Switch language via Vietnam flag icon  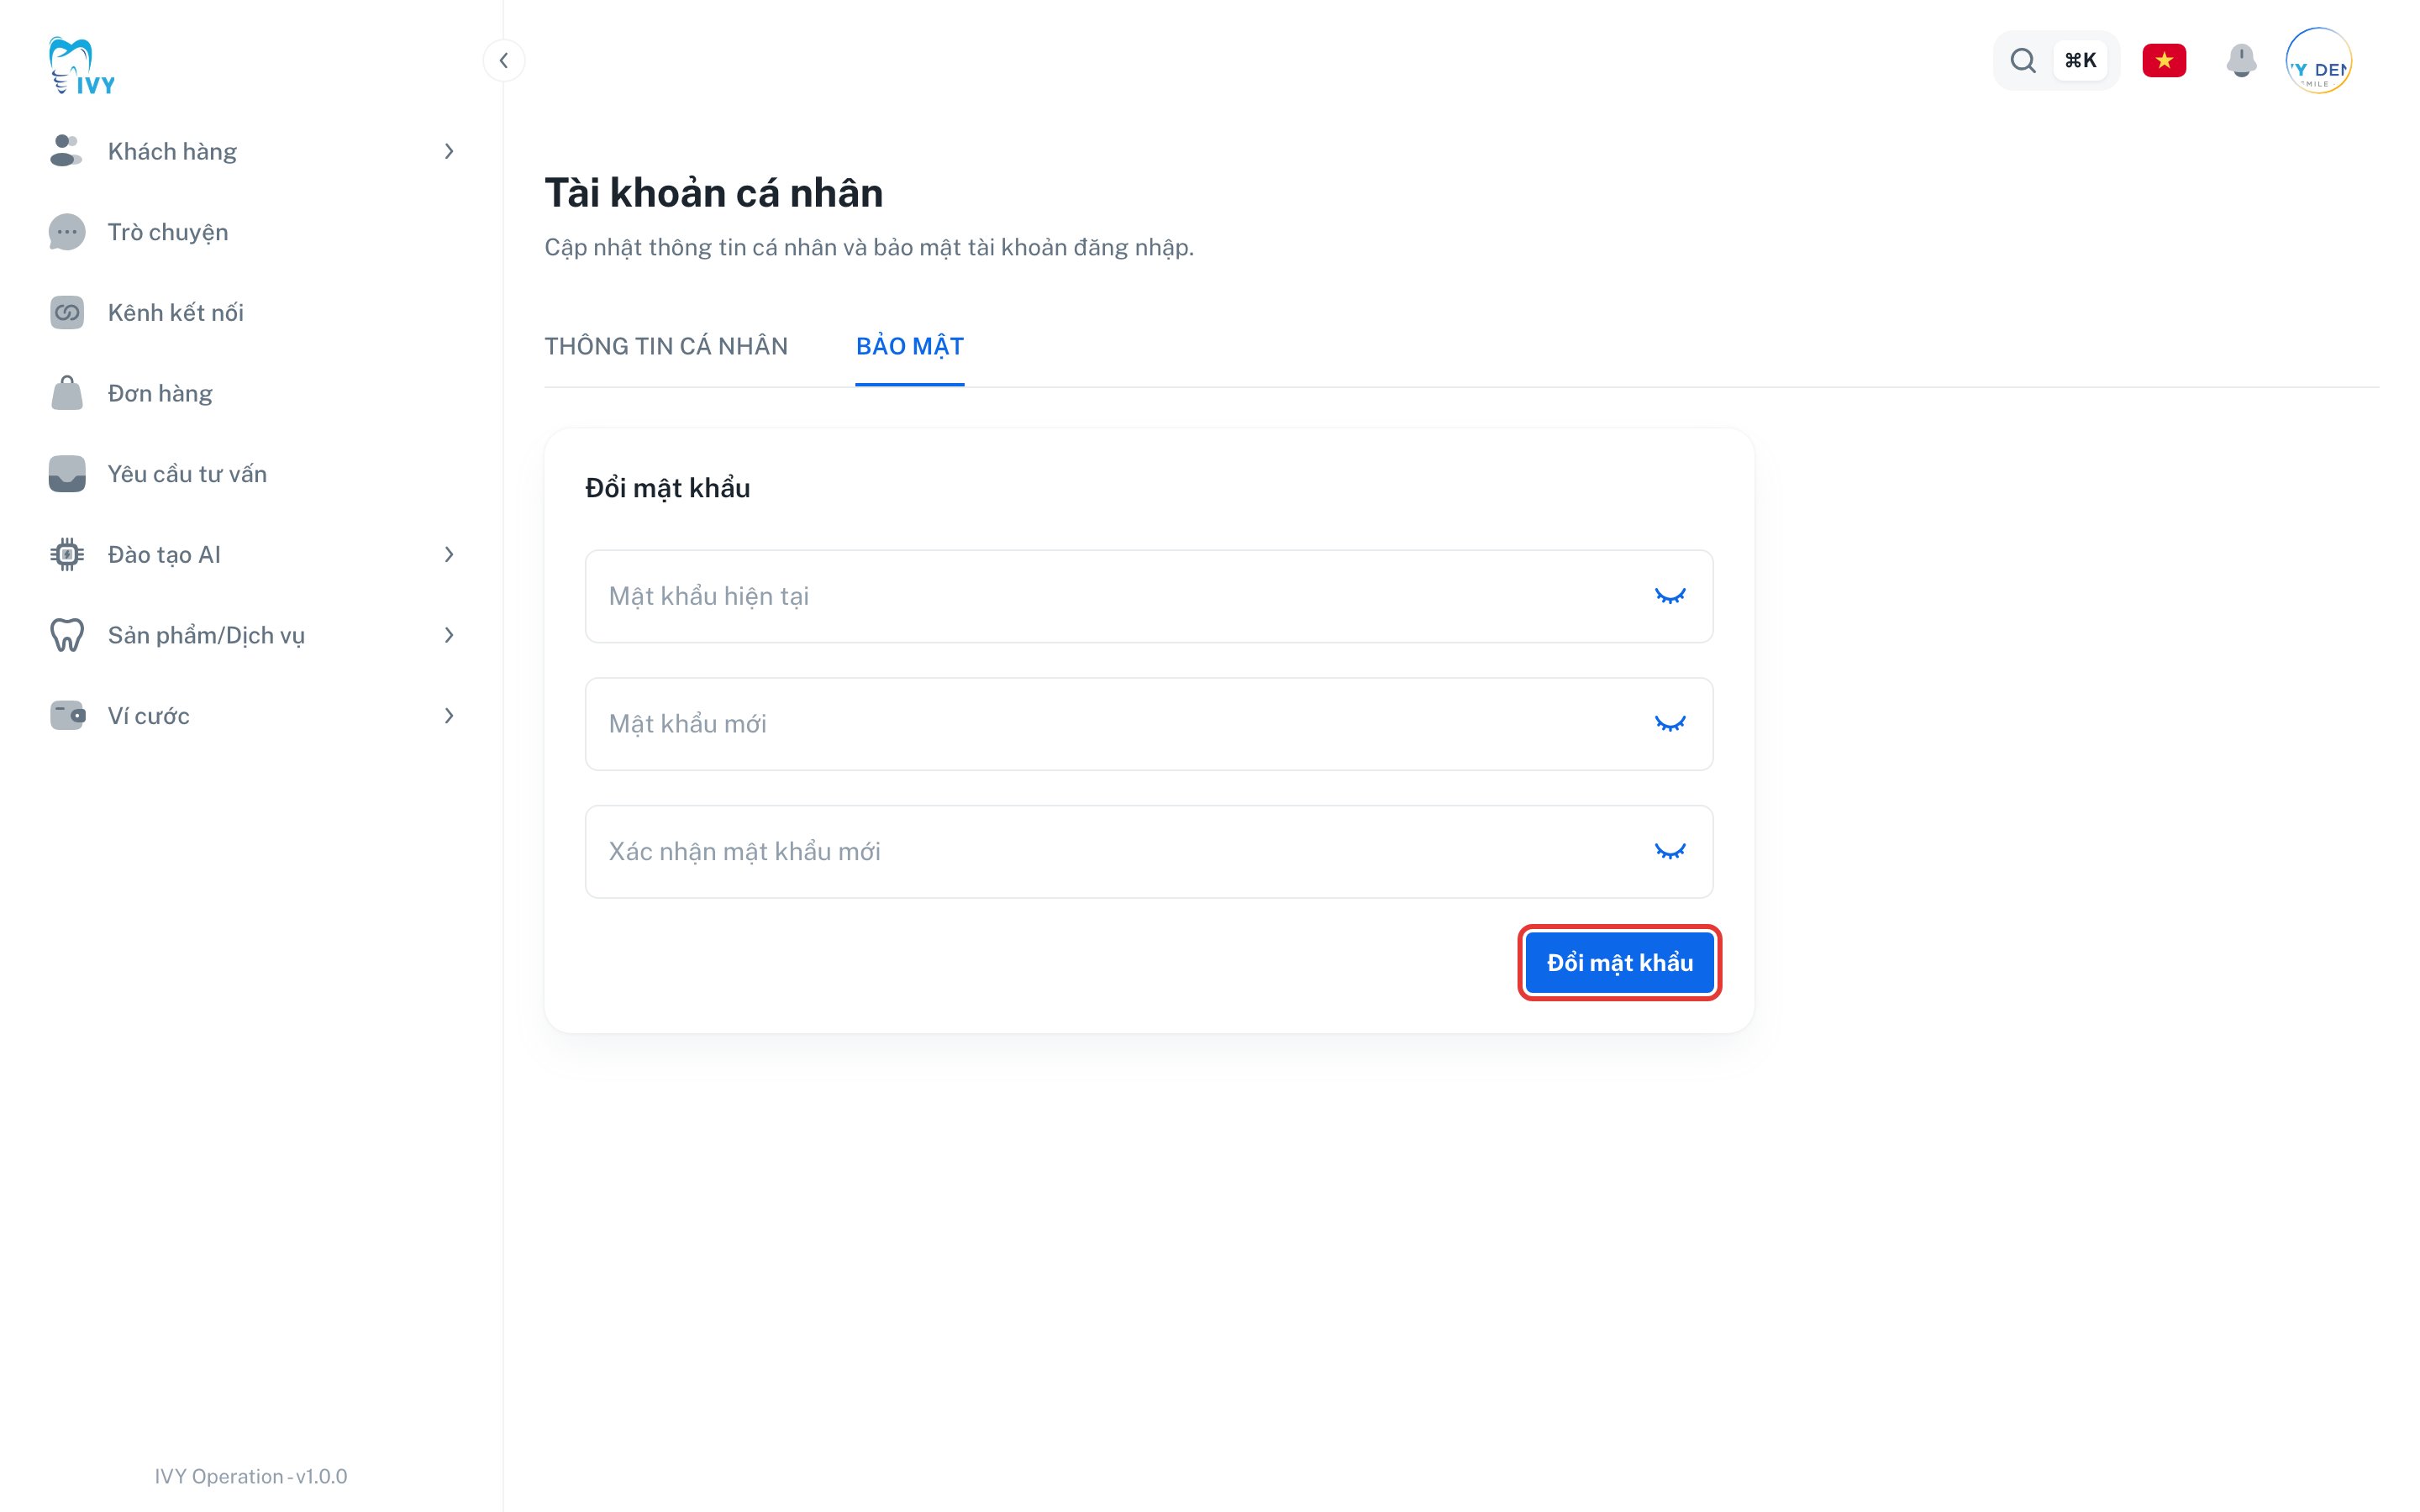coord(2164,61)
